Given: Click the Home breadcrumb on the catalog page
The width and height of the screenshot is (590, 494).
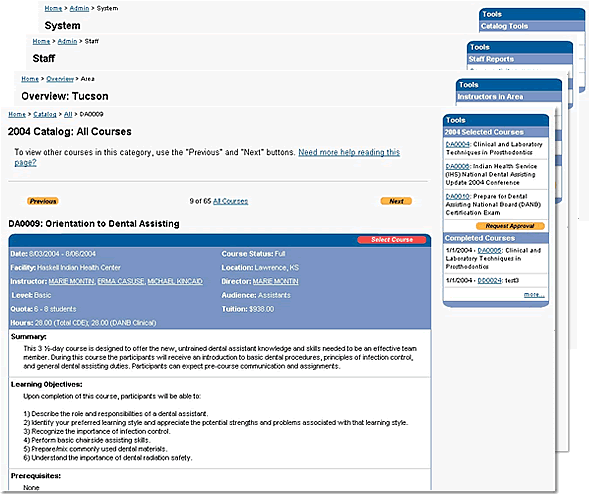Looking at the screenshot, I should click(x=17, y=114).
